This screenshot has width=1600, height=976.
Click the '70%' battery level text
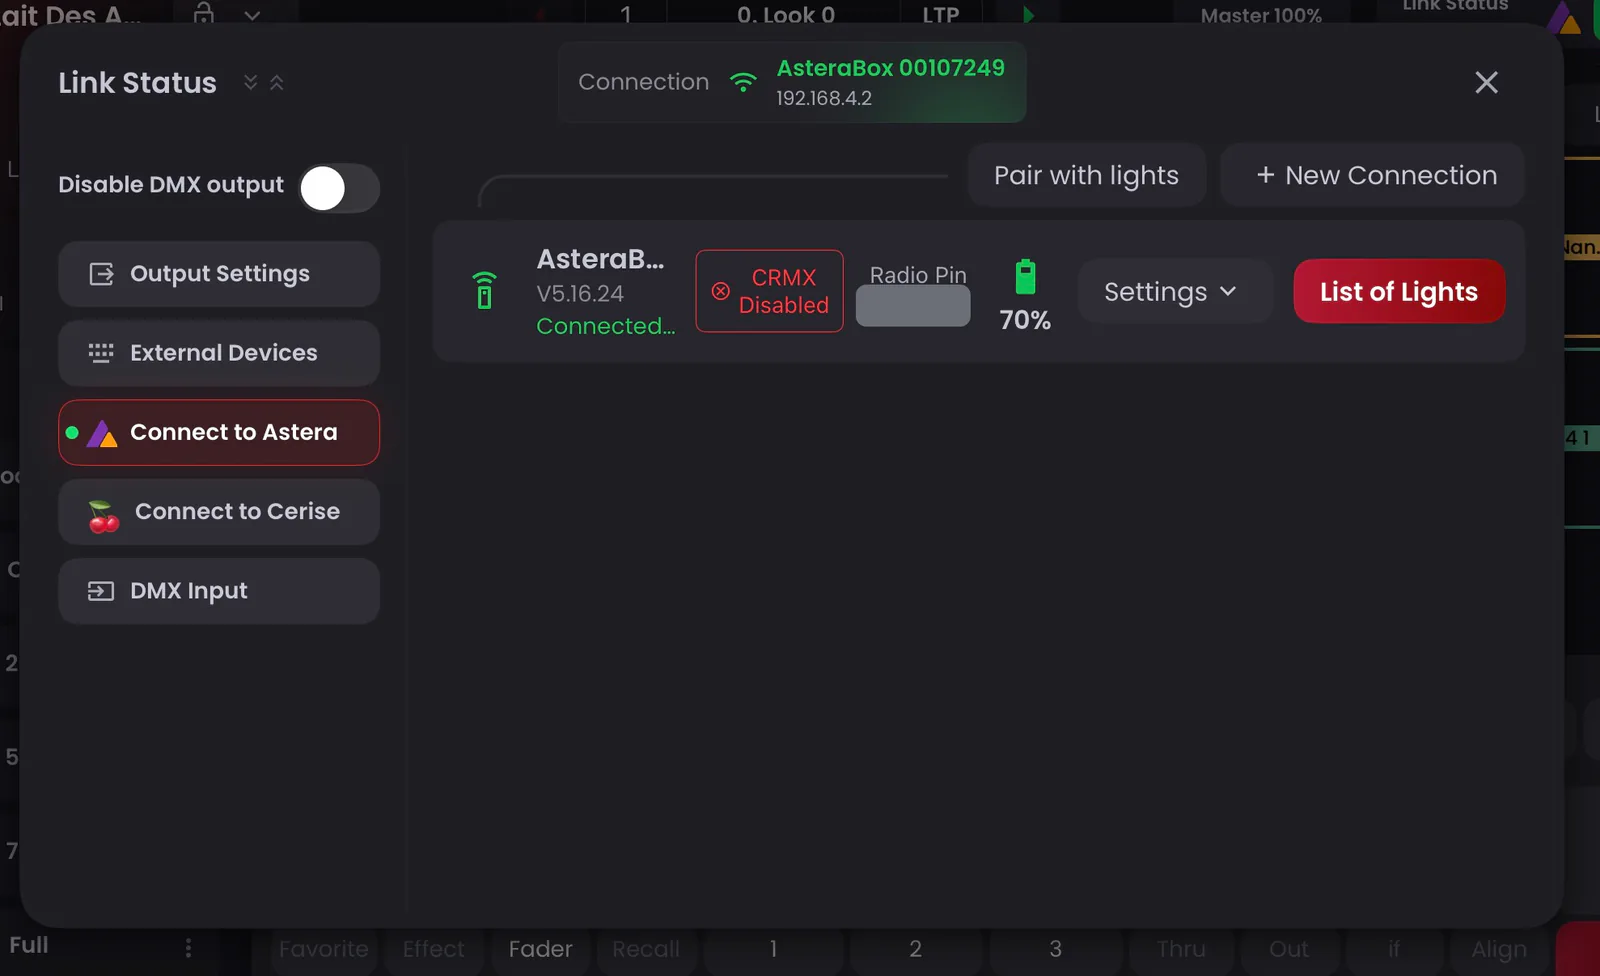click(1025, 320)
